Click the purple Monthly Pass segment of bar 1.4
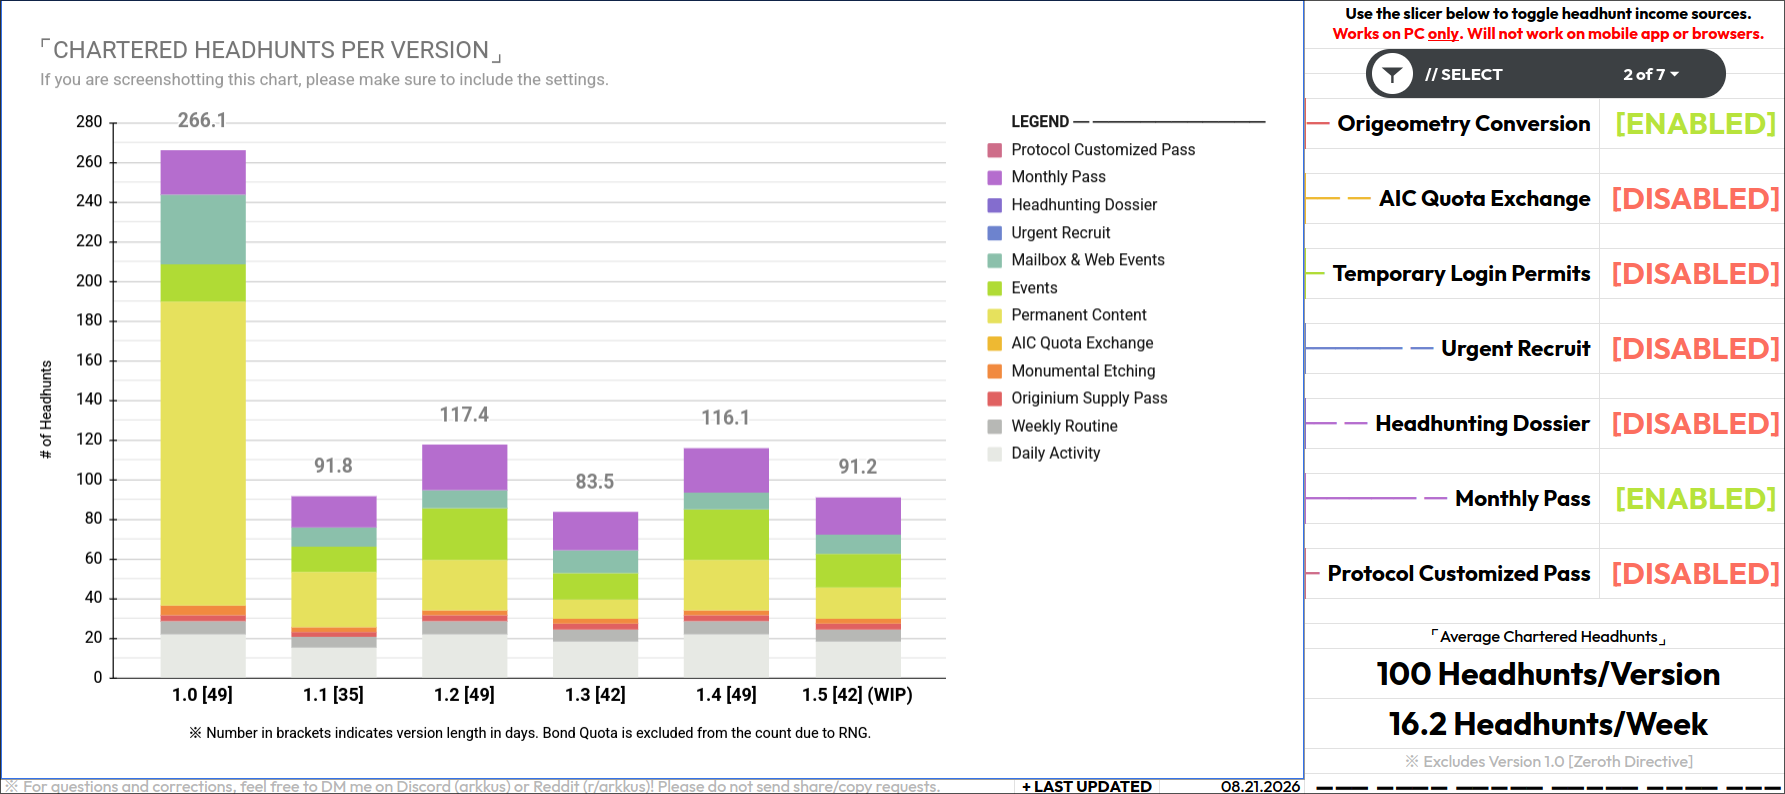This screenshot has width=1785, height=794. [726, 470]
